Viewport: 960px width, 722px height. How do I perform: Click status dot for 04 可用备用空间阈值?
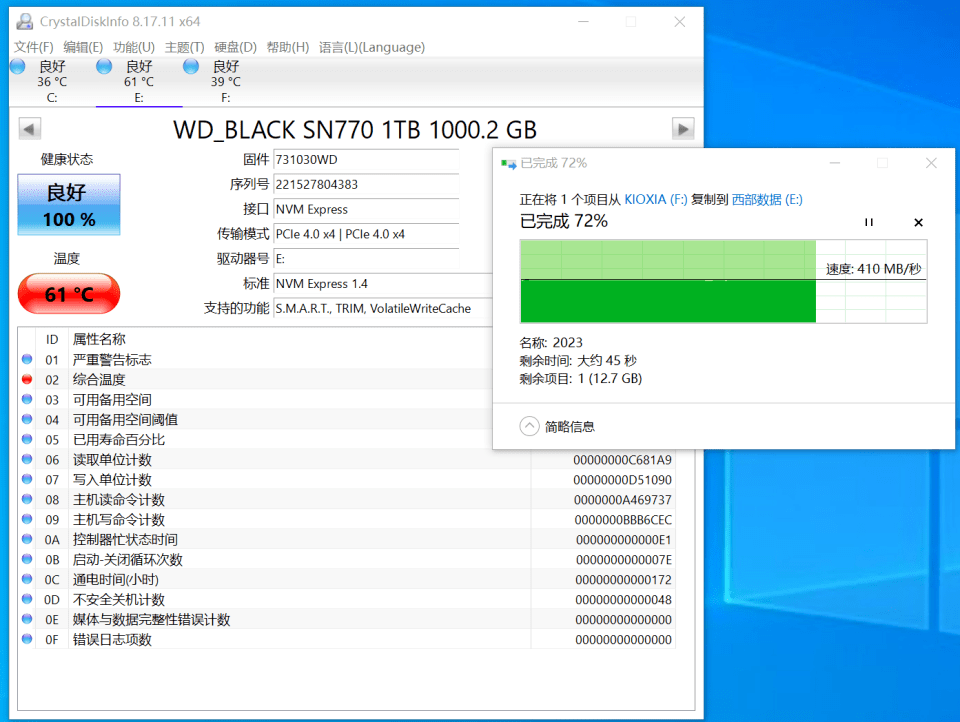click(27, 419)
